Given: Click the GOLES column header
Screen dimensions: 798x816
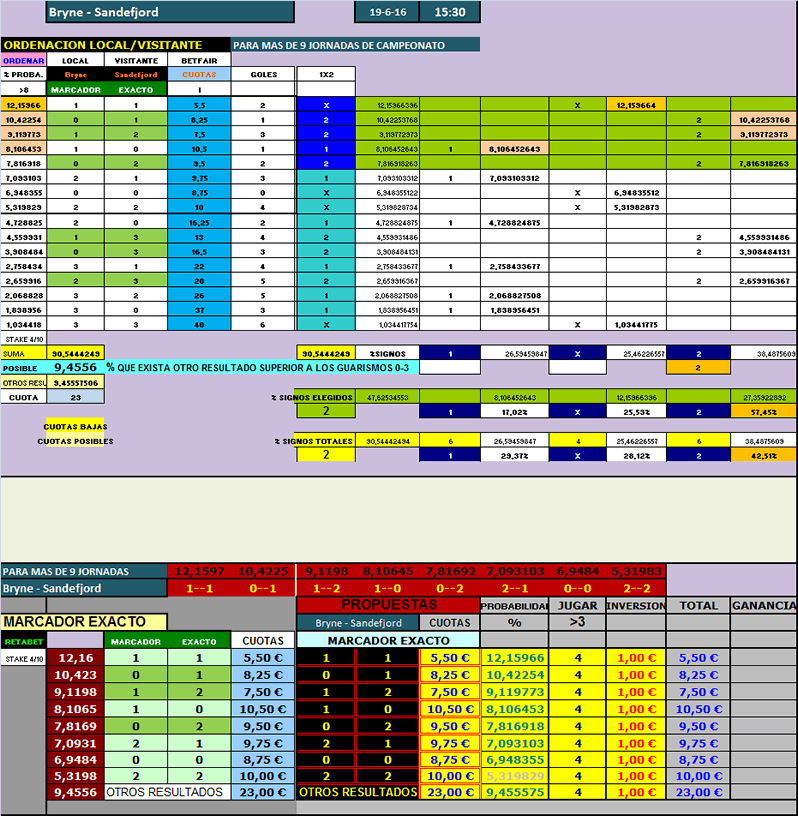Looking at the screenshot, I should [x=263, y=74].
